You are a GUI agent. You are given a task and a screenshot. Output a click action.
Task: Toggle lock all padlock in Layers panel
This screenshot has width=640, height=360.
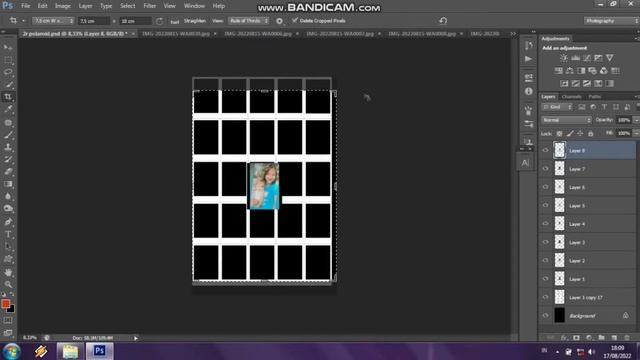point(590,133)
